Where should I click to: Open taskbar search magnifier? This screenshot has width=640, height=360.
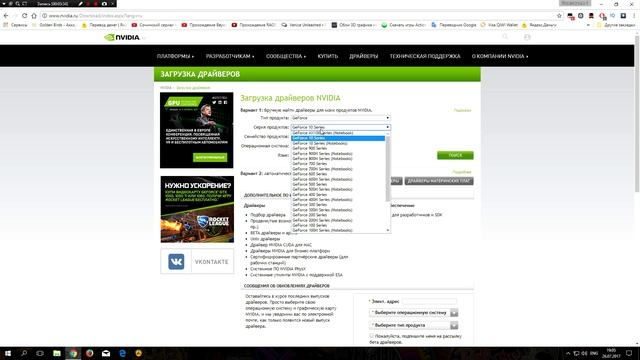24,353
